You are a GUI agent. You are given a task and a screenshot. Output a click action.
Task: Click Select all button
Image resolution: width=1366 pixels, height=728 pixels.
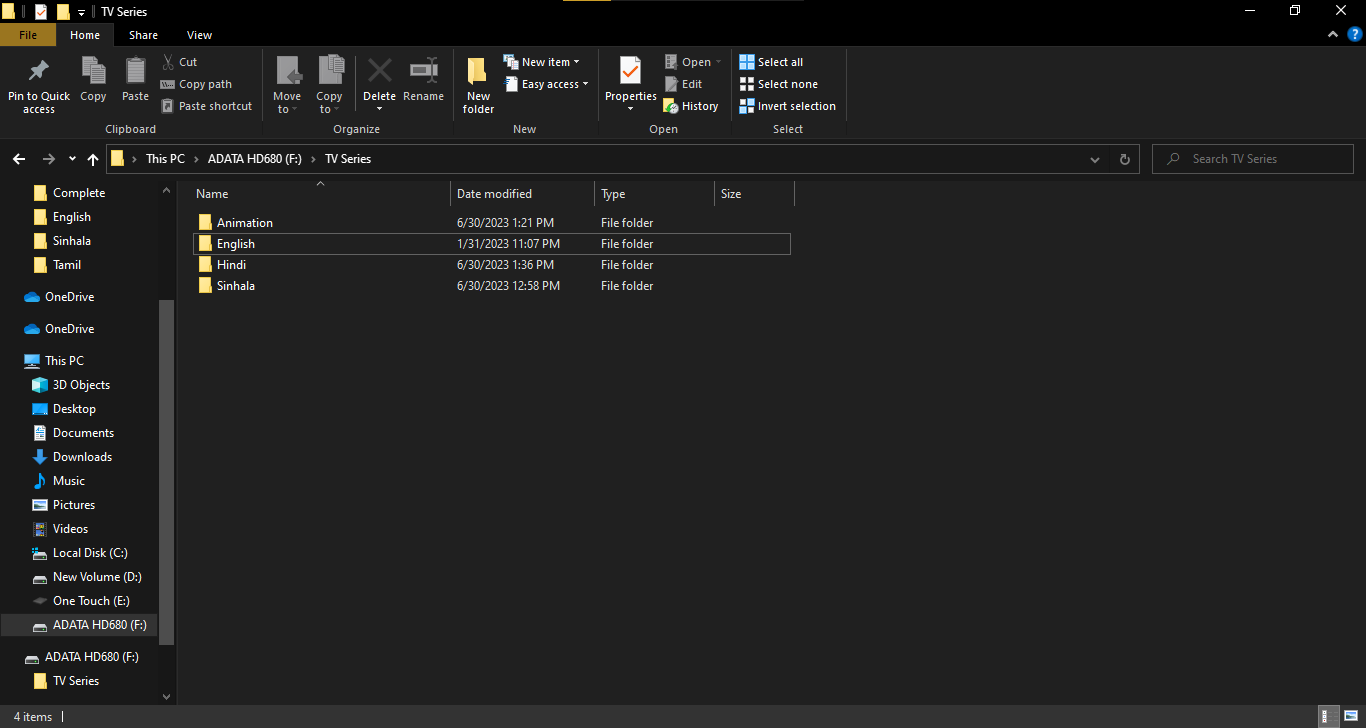(x=771, y=62)
